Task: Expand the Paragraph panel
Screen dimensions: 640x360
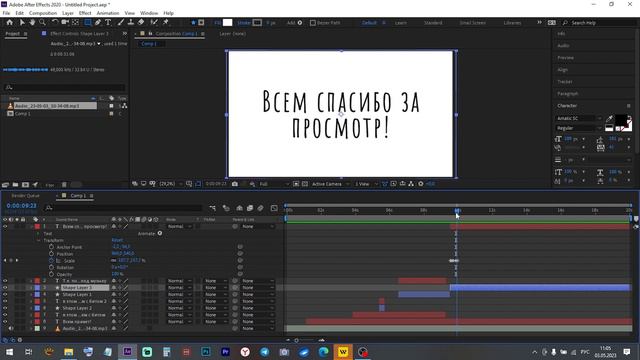Action: click(x=567, y=93)
